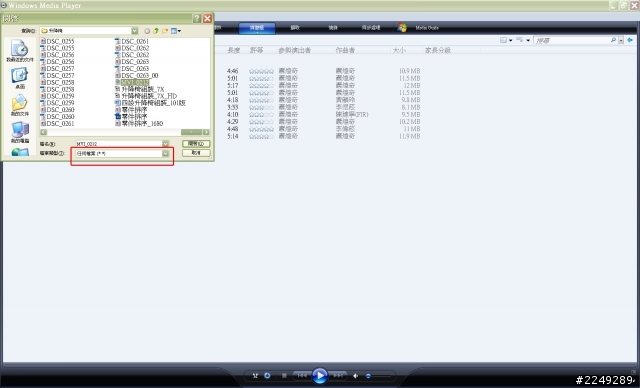Click the Cancel (取消) button

(x=196, y=153)
